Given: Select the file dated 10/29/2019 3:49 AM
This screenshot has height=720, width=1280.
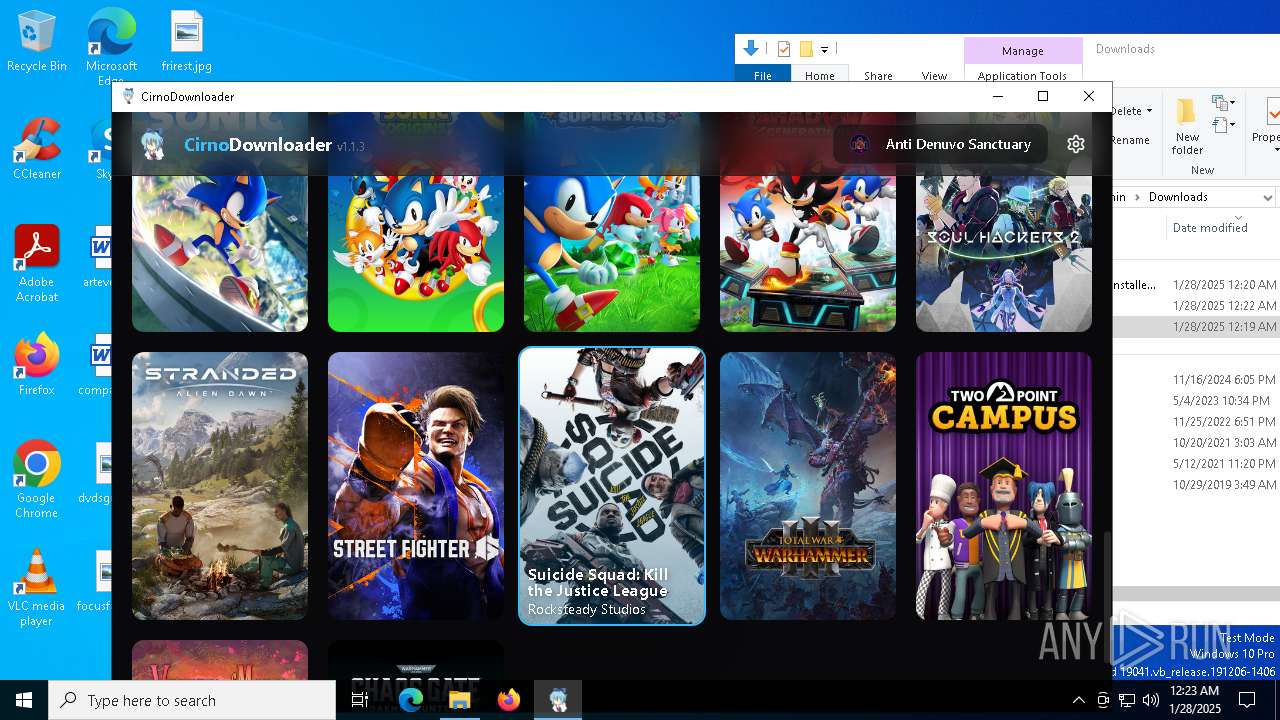Looking at the screenshot, I should [1196, 485].
